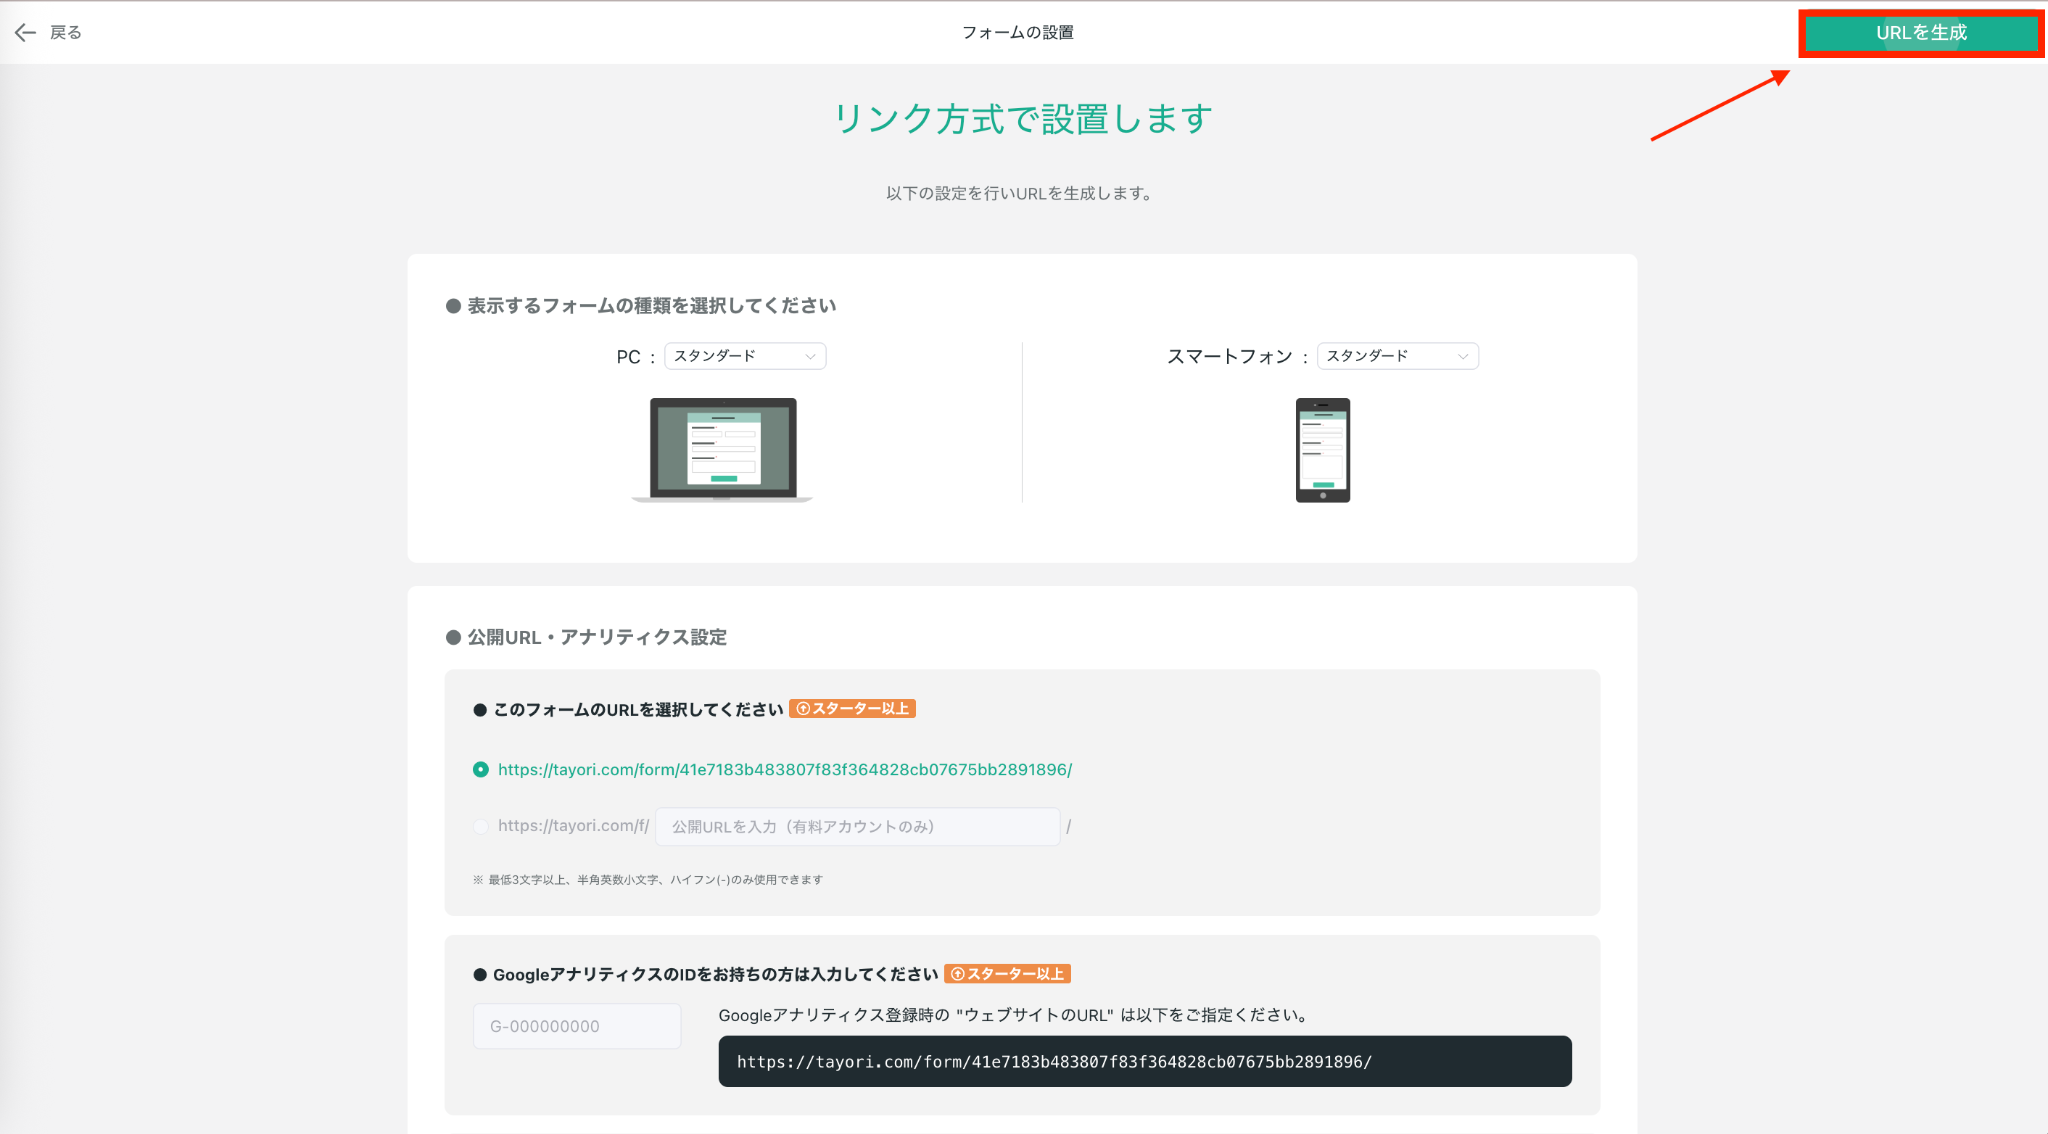Select the default tayori.com/form URL radio button
The height and width of the screenshot is (1134, 2048).
pyautogui.click(x=481, y=769)
